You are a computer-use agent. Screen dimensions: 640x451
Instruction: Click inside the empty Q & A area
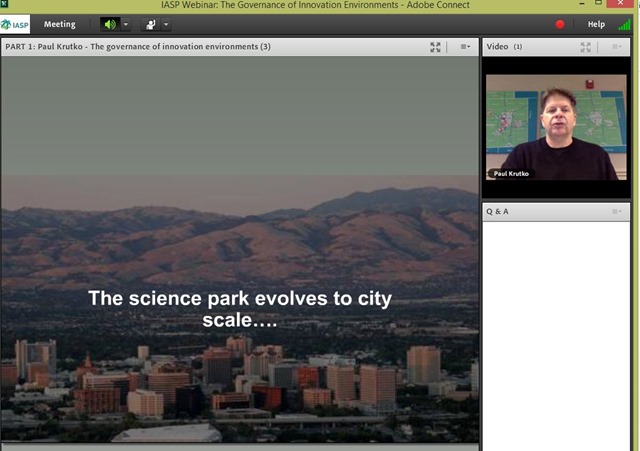(x=556, y=335)
